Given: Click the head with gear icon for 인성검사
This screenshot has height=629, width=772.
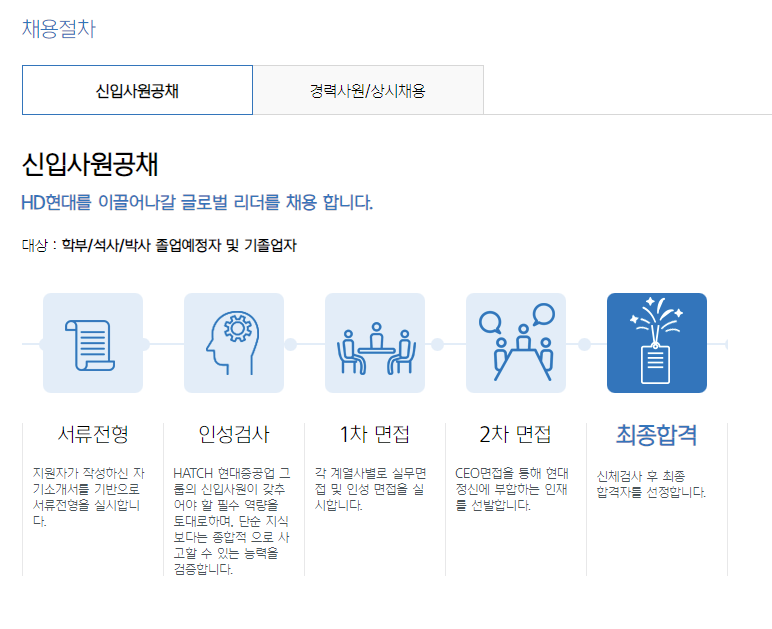Looking at the screenshot, I should [234, 343].
